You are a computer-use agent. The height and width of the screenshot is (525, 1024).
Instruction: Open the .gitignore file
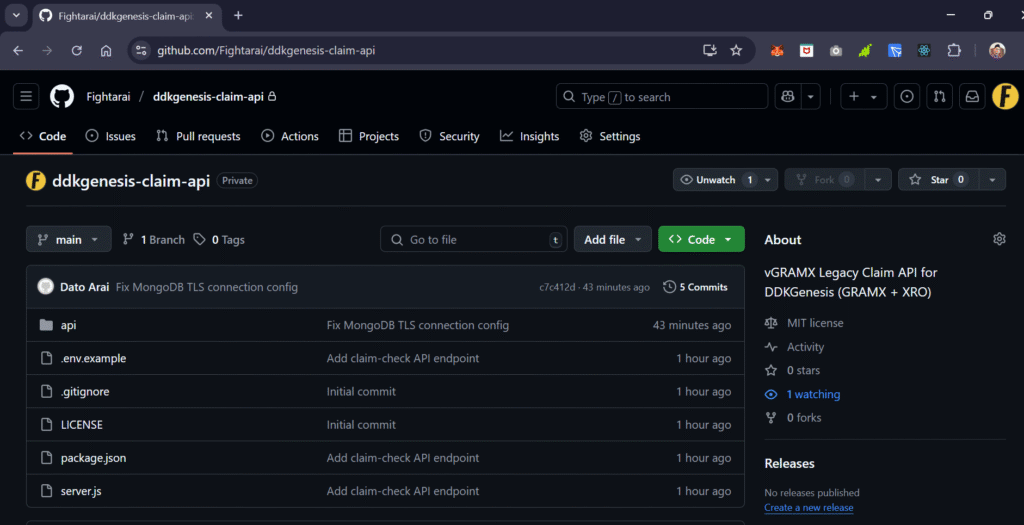click(x=85, y=392)
